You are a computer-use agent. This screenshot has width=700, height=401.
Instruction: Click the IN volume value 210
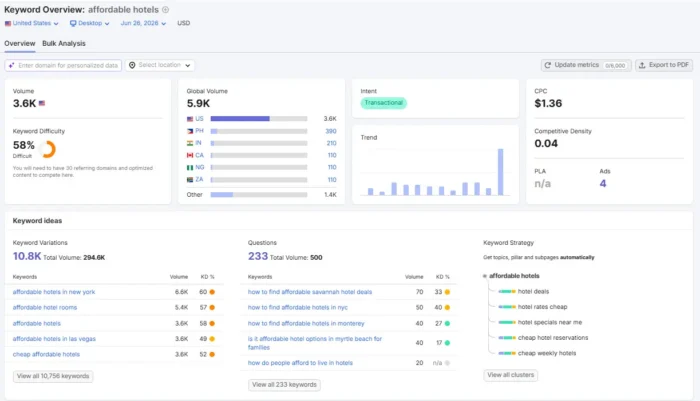point(331,143)
